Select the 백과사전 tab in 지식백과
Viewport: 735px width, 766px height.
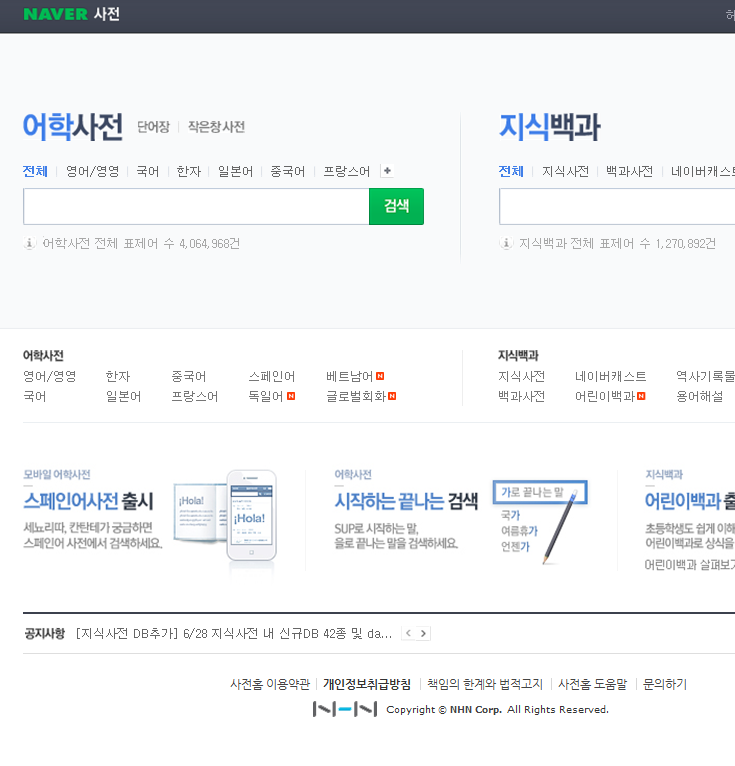(x=630, y=171)
